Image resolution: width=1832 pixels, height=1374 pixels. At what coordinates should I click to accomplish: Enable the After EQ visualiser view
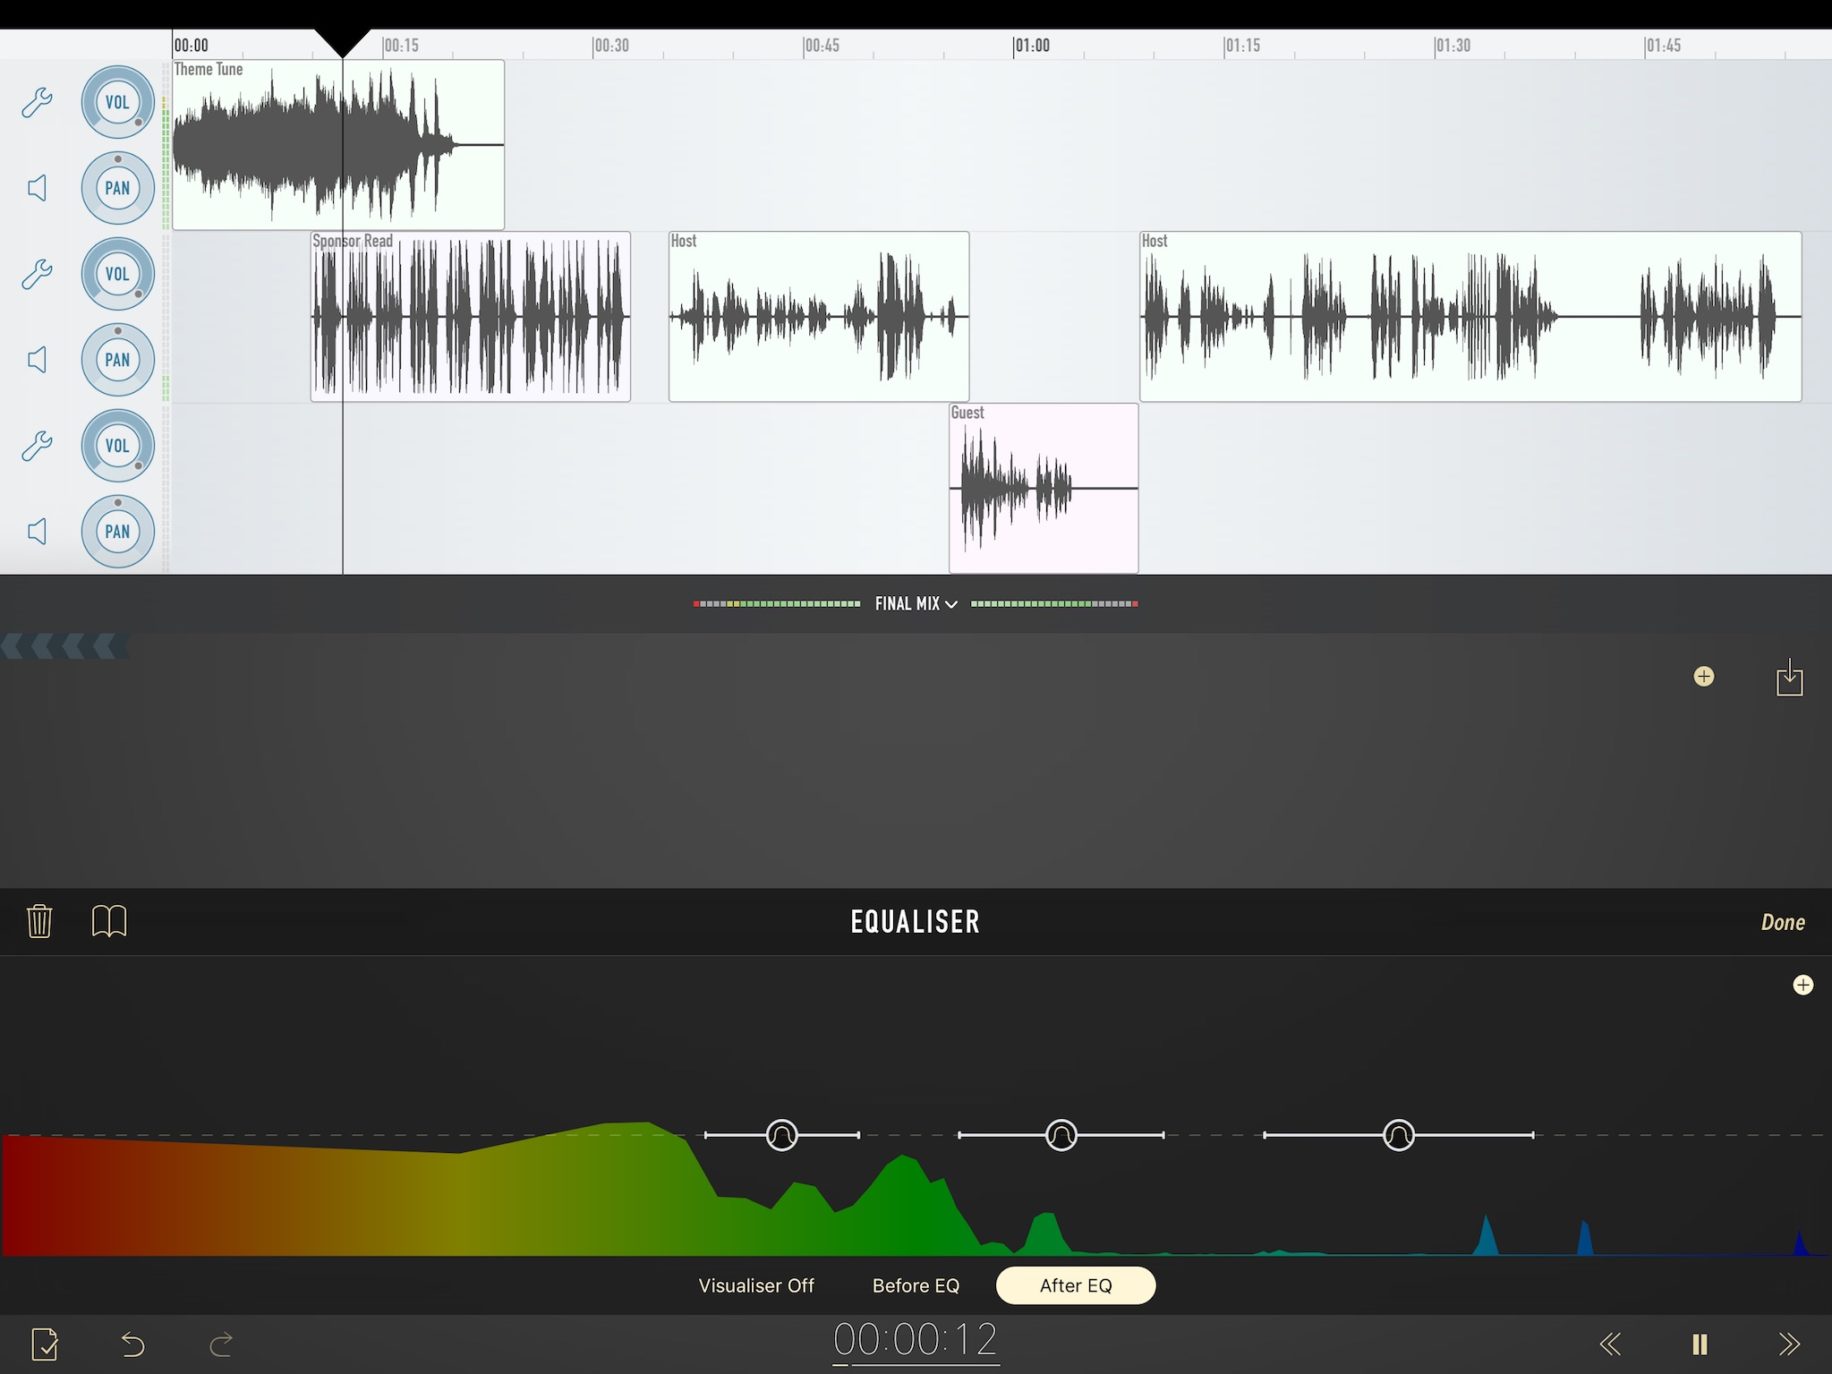click(1075, 1286)
